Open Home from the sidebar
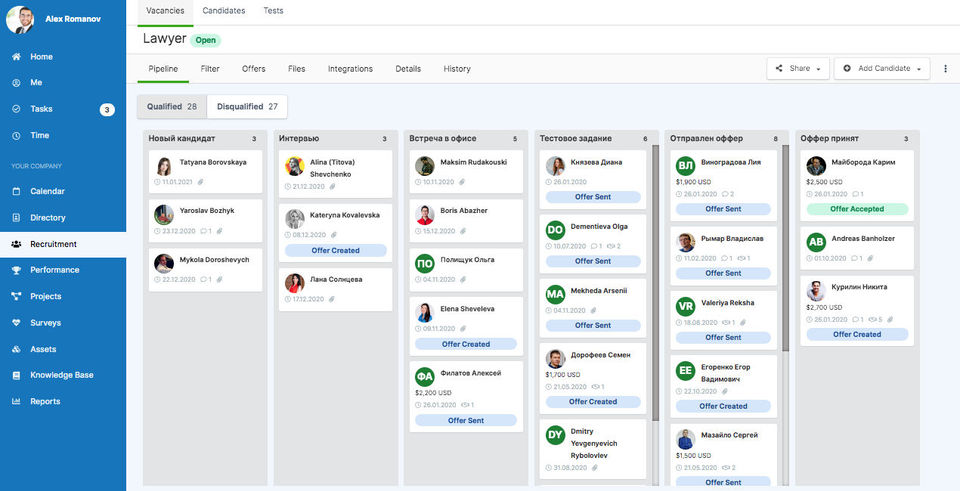This screenshot has height=491, width=960. click(x=41, y=56)
